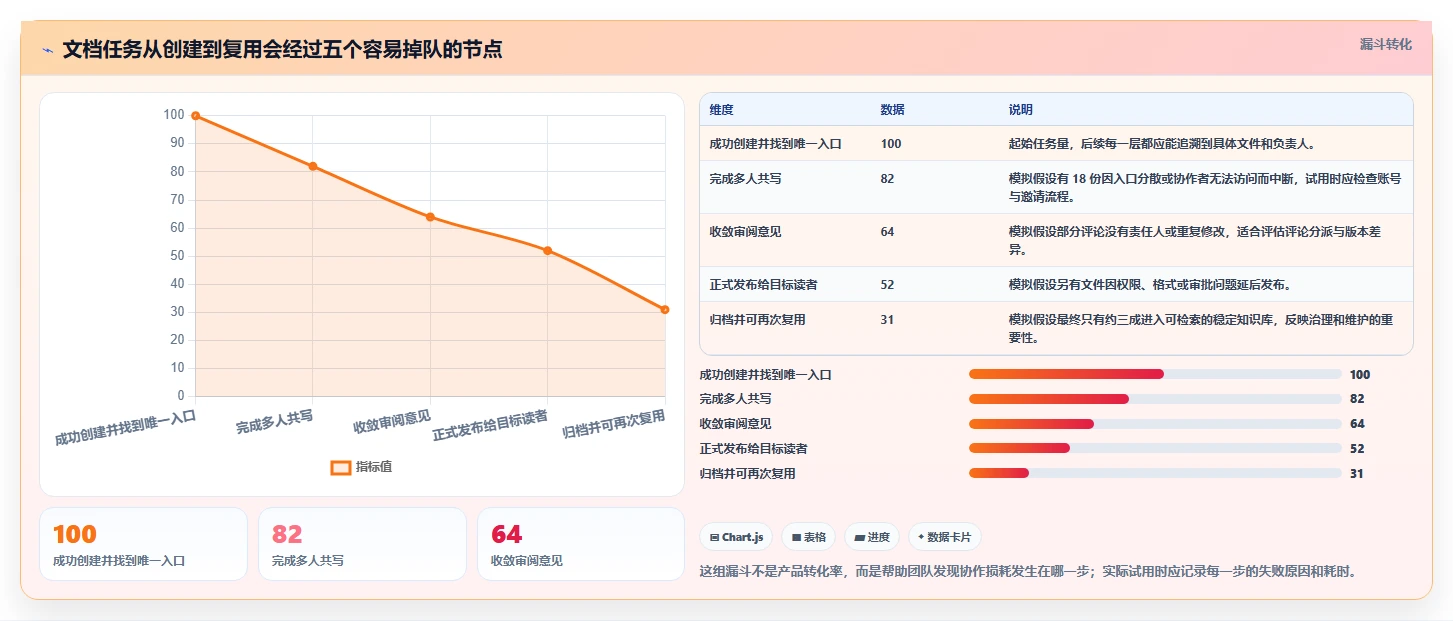
Task: Click progress bar for 成功创建并找到唯一入口
Action: (x=1155, y=374)
